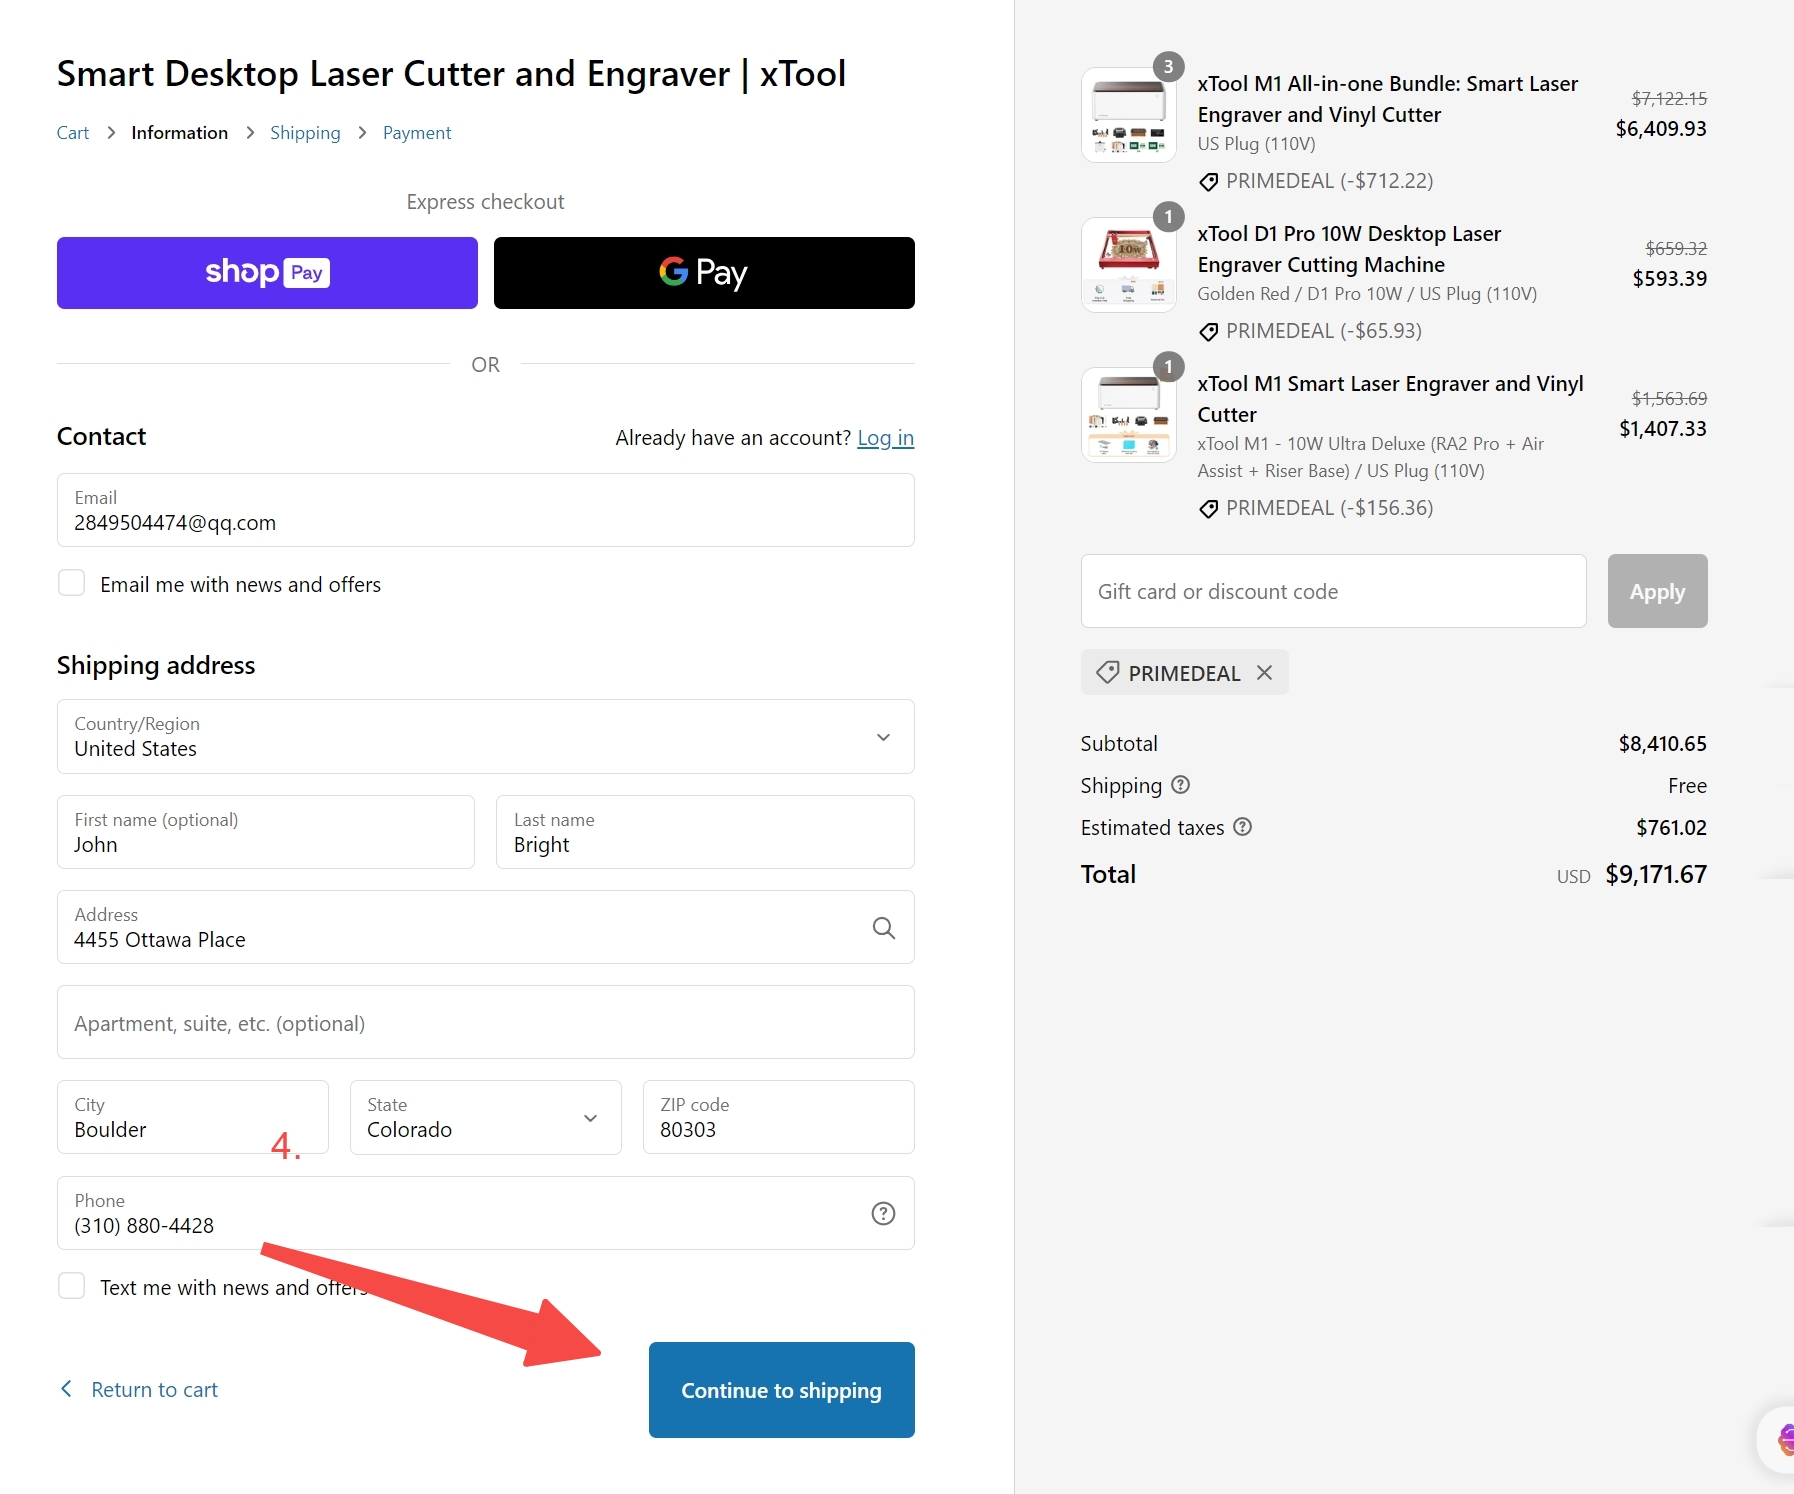Focus the Email input field
1794x1494 pixels.
[486, 510]
